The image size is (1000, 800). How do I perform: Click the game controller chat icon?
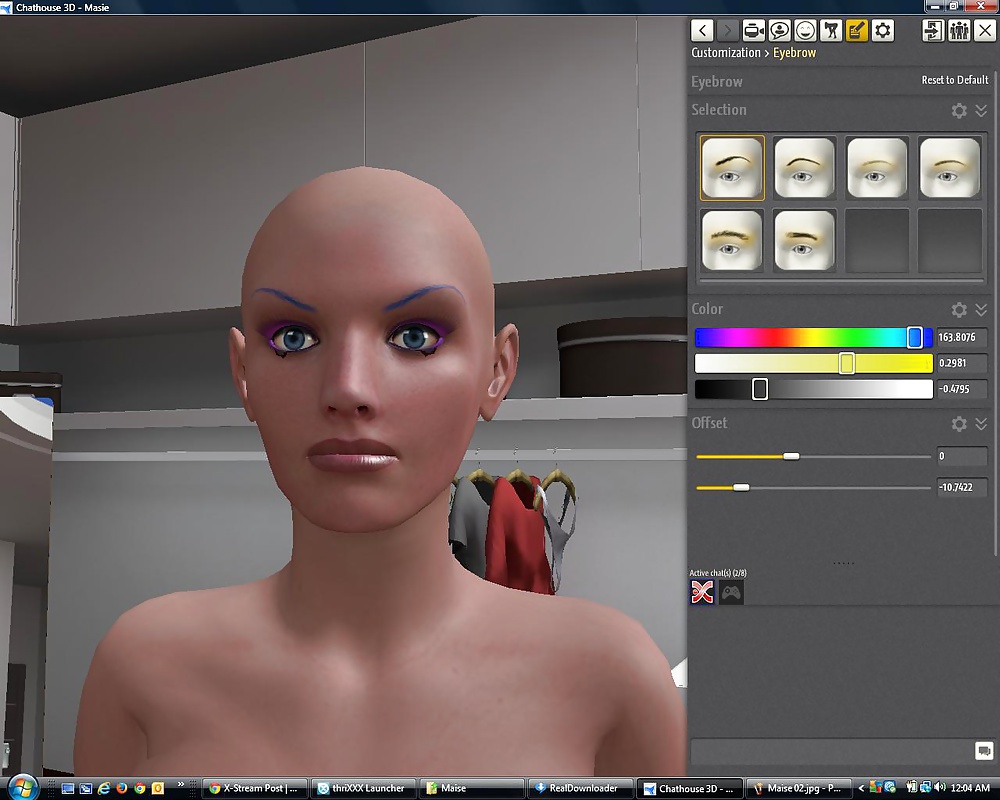pyautogui.click(x=732, y=593)
